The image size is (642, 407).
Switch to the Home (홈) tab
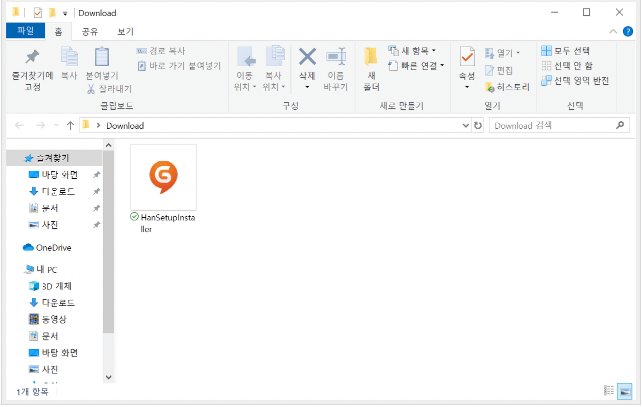[59, 32]
